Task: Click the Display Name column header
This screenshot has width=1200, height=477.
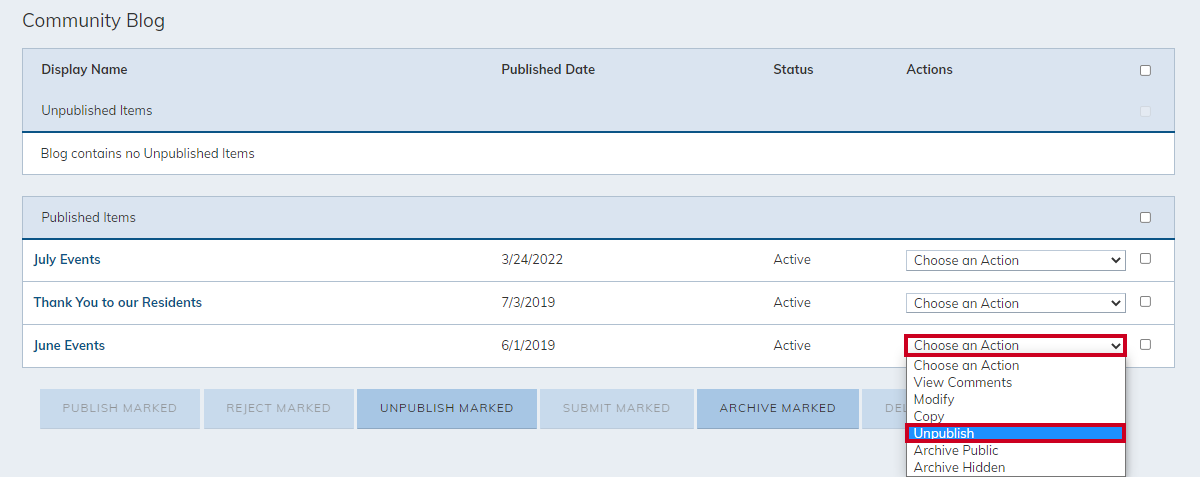Action: [85, 70]
